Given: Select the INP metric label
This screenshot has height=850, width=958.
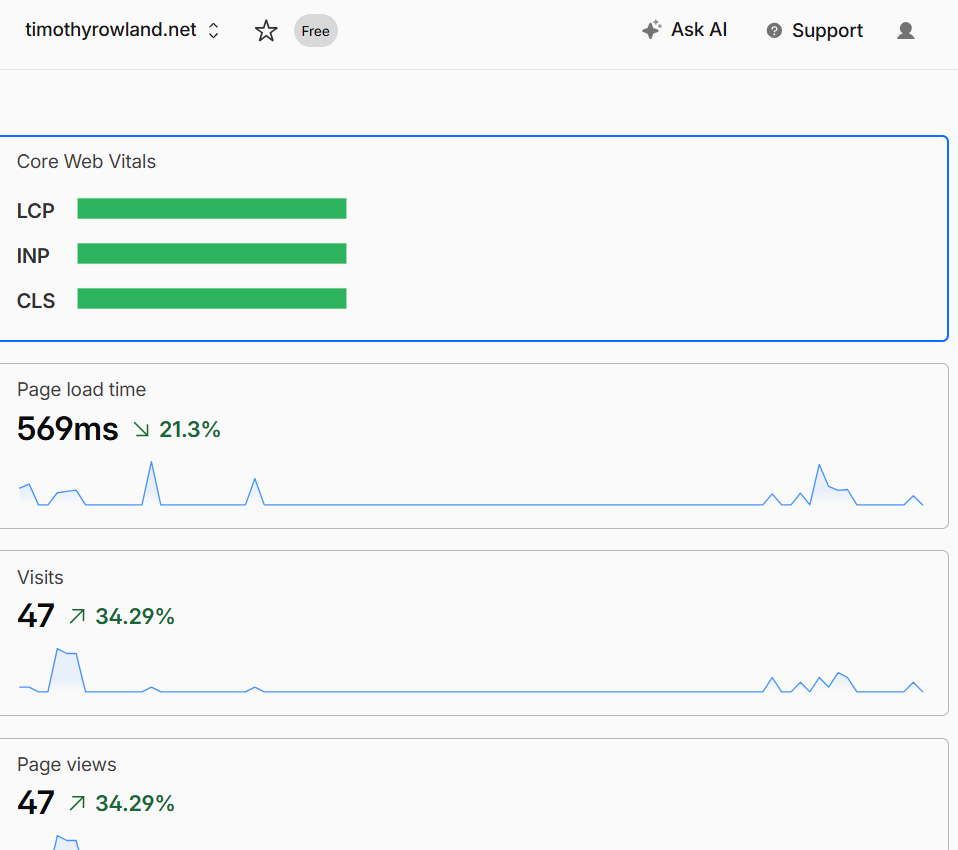Looking at the screenshot, I should click(x=33, y=256).
